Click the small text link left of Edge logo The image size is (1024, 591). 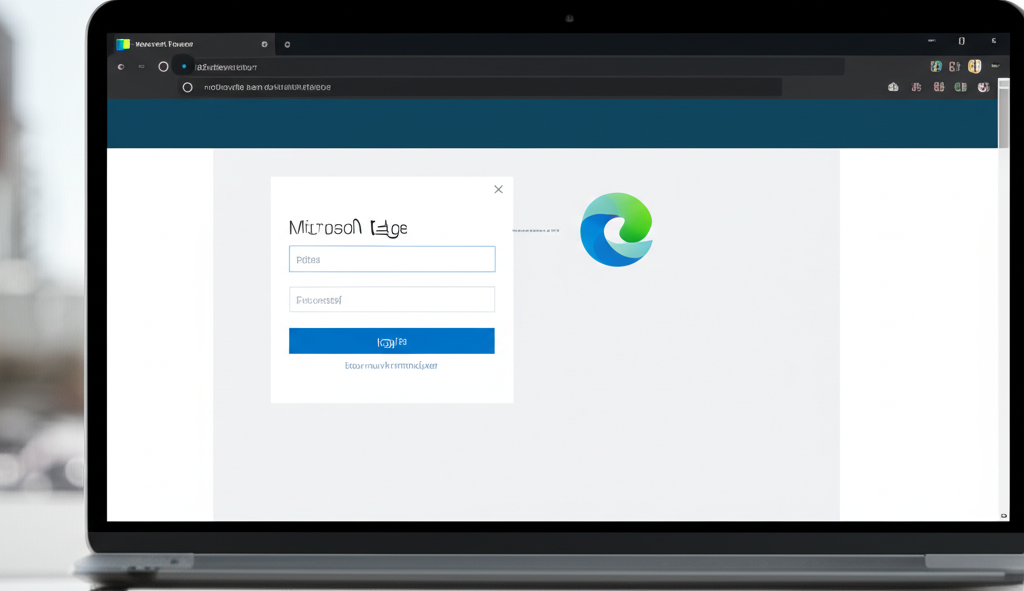tap(535, 230)
